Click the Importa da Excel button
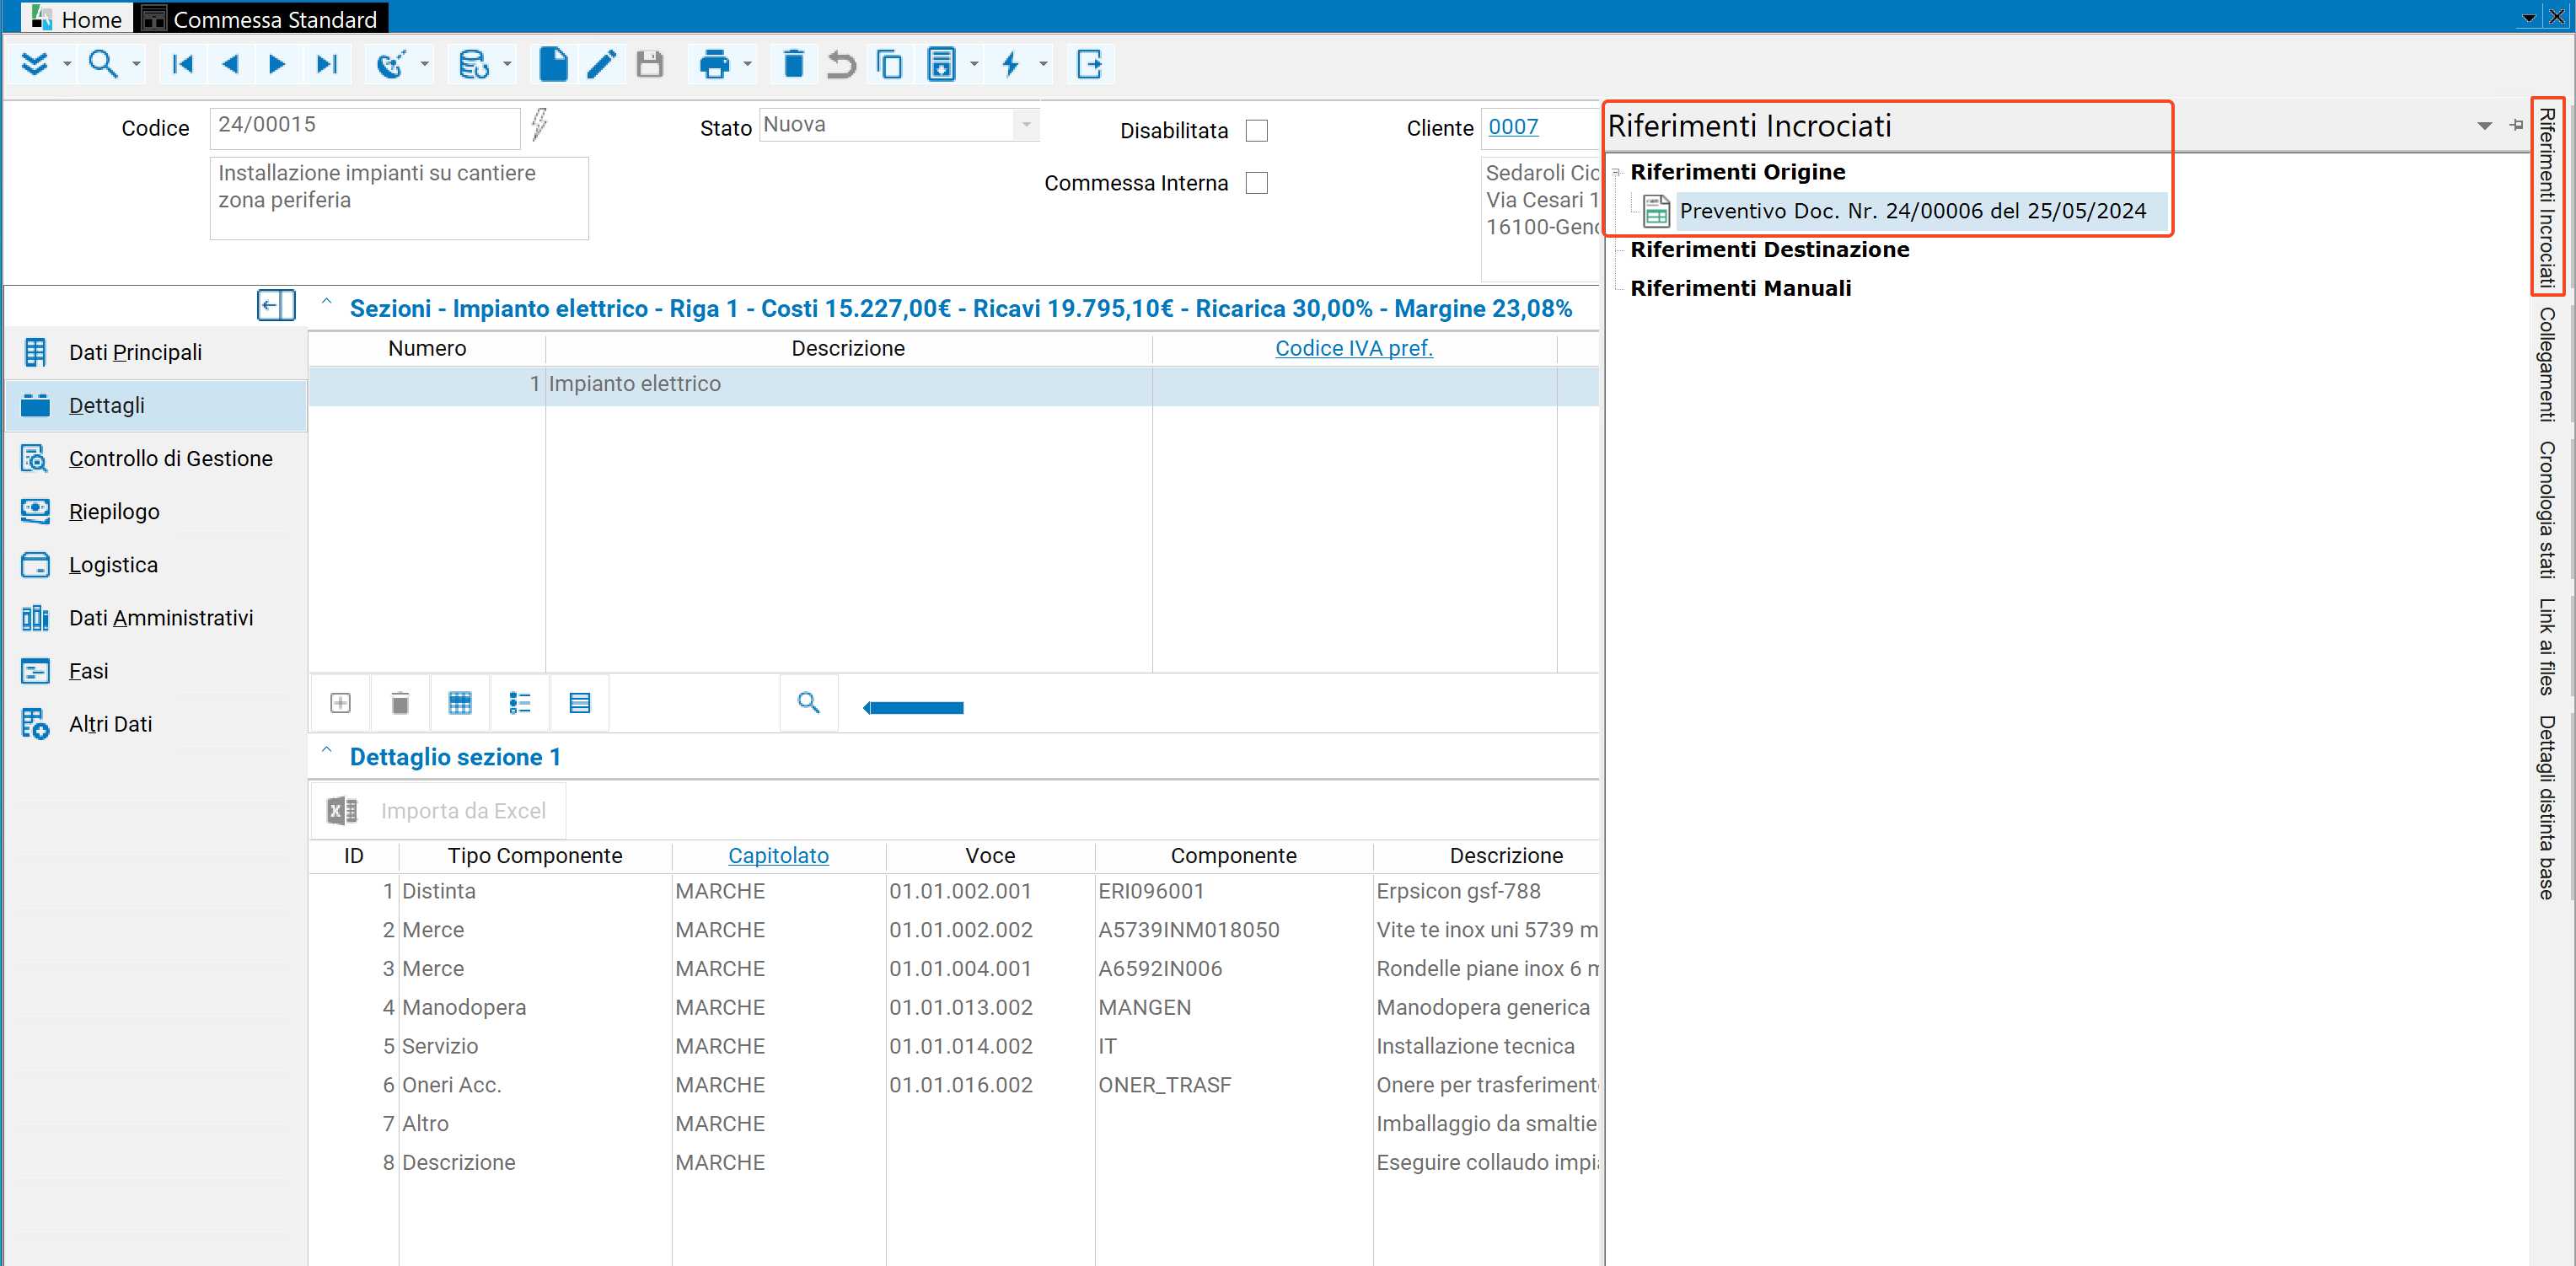2576x1266 pixels. coord(438,810)
